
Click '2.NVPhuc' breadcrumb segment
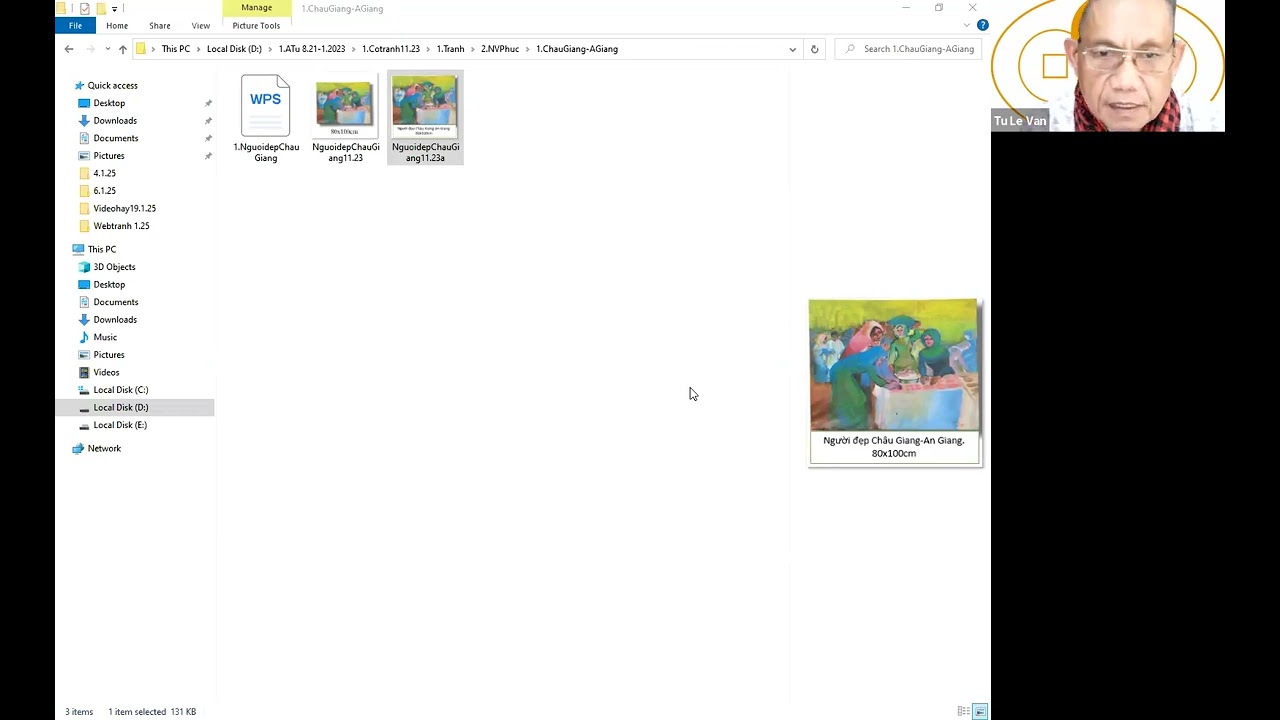500,49
